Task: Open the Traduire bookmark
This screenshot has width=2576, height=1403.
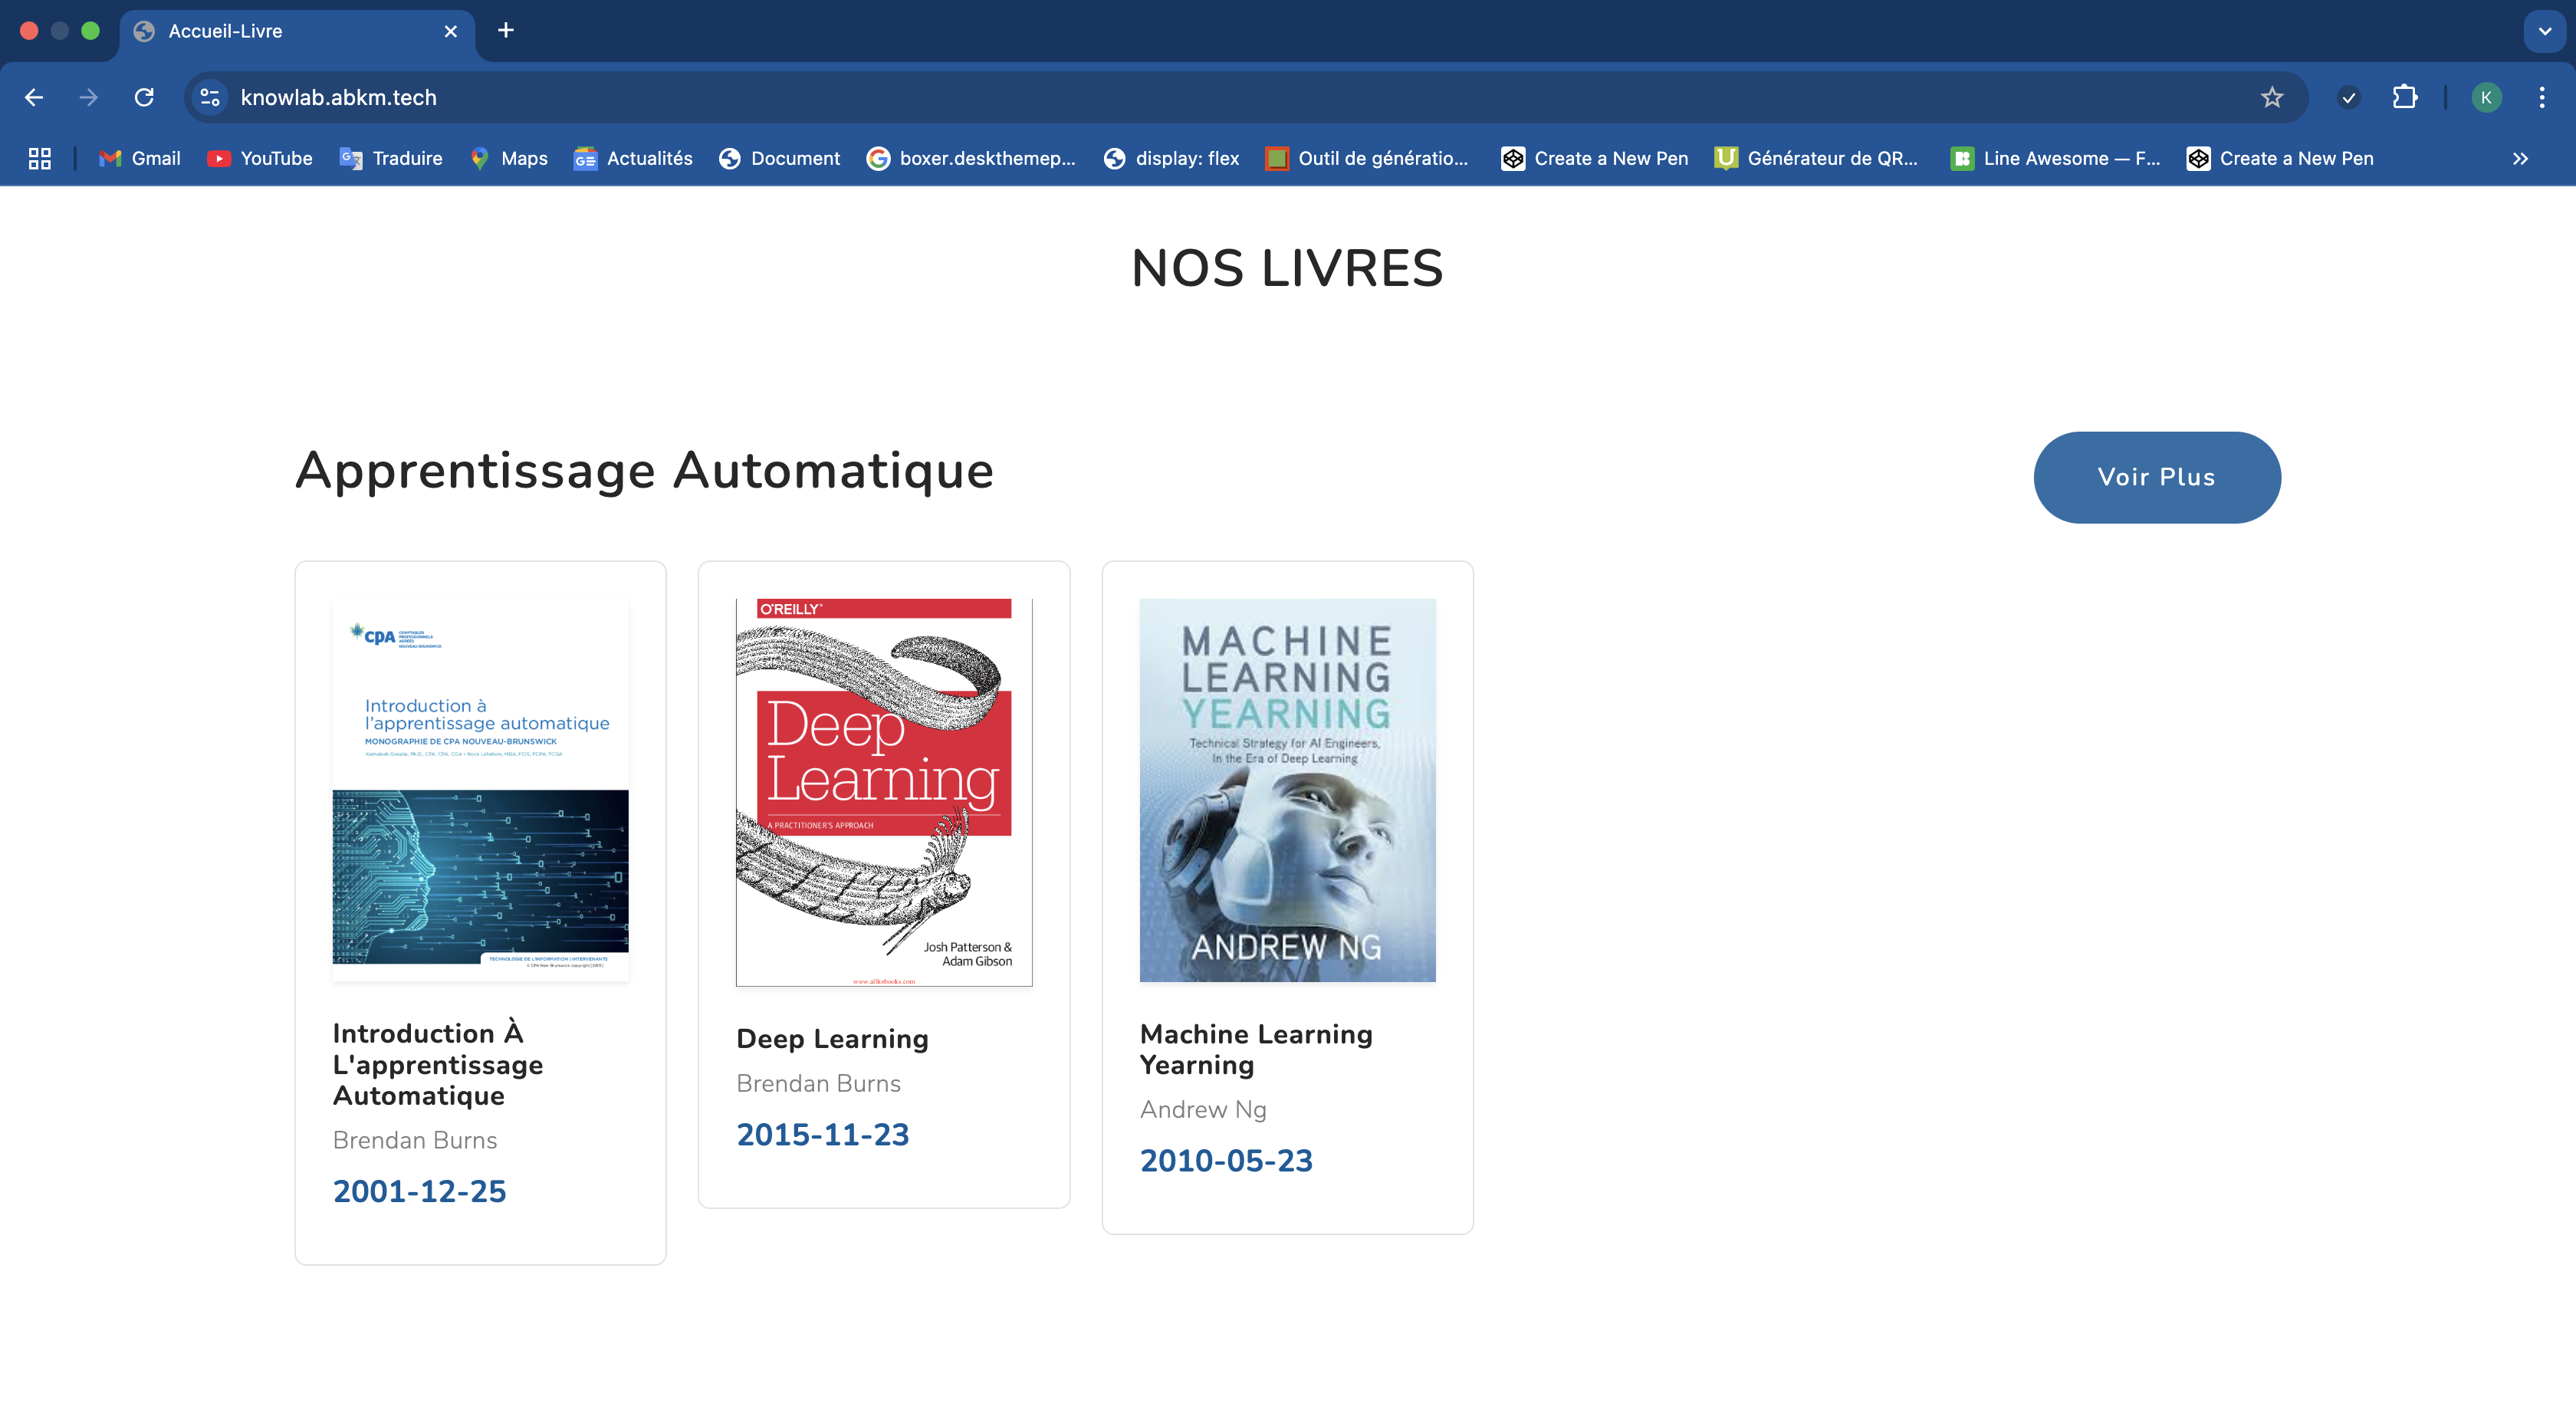Action: pyautogui.click(x=391, y=158)
